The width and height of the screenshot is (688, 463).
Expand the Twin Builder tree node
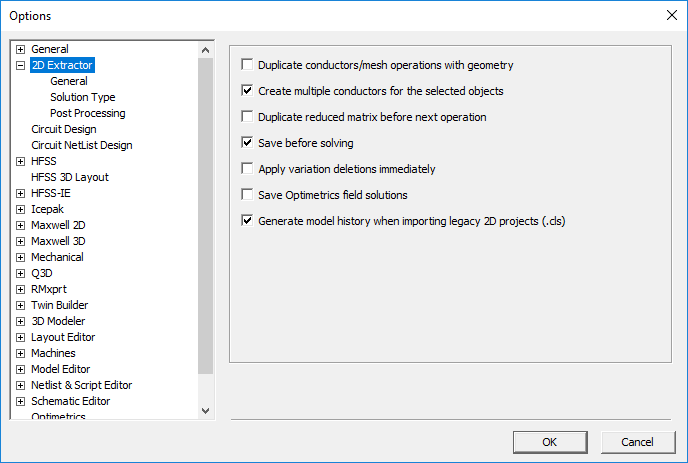(20, 305)
